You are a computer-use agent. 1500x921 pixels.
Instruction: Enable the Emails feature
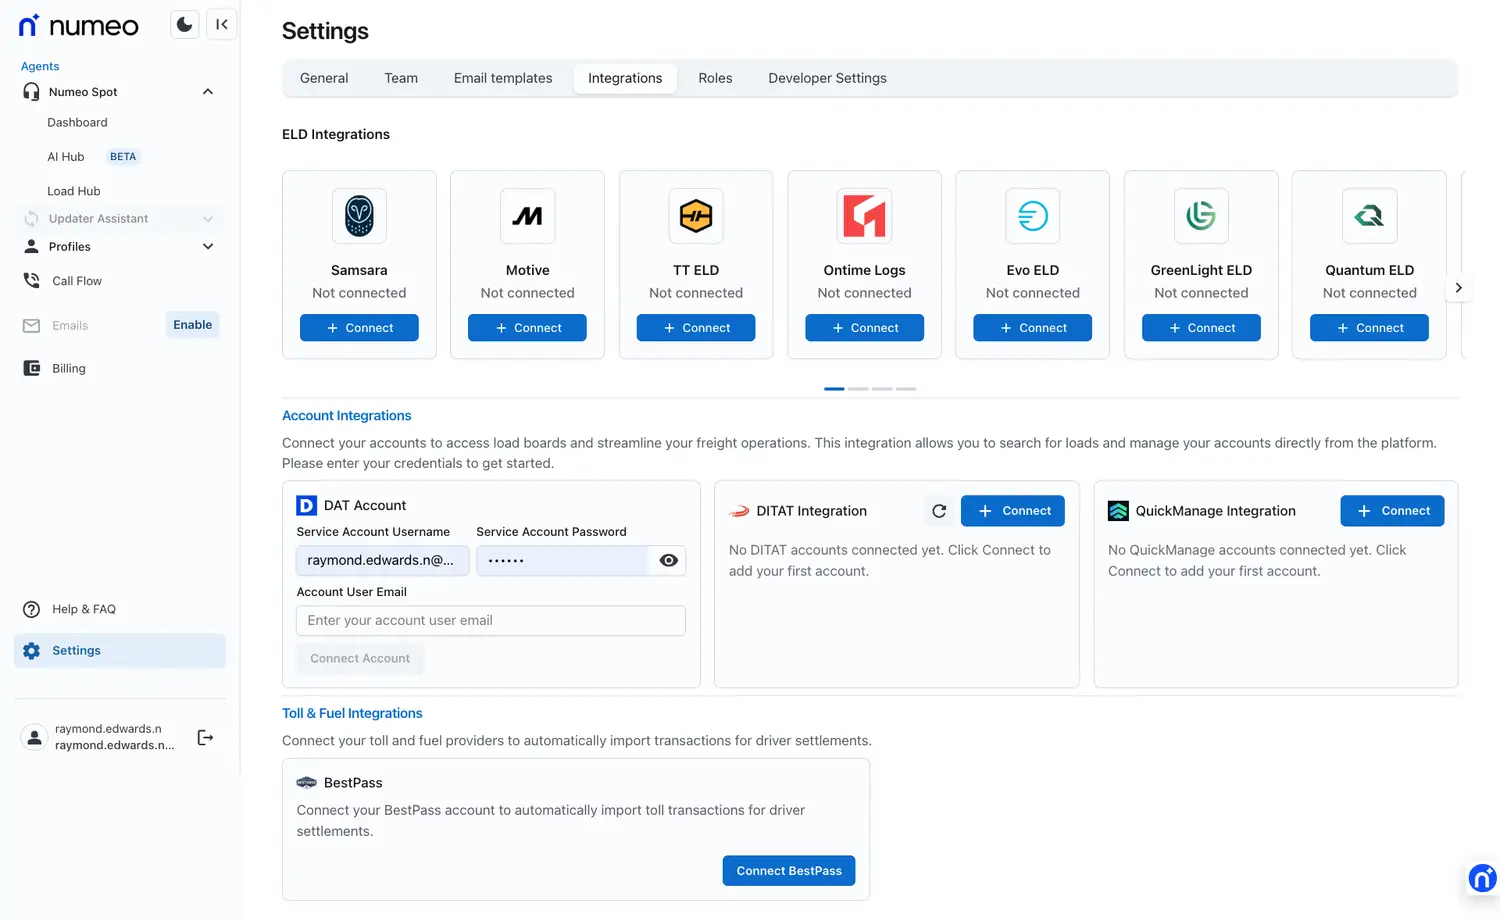pos(192,325)
